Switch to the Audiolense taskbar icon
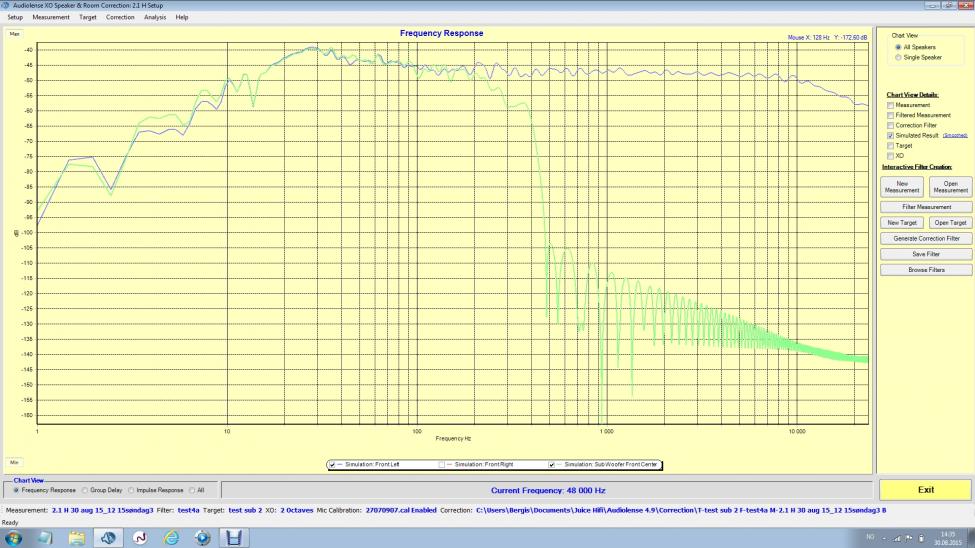 pyautogui.click(x=108, y=538)
